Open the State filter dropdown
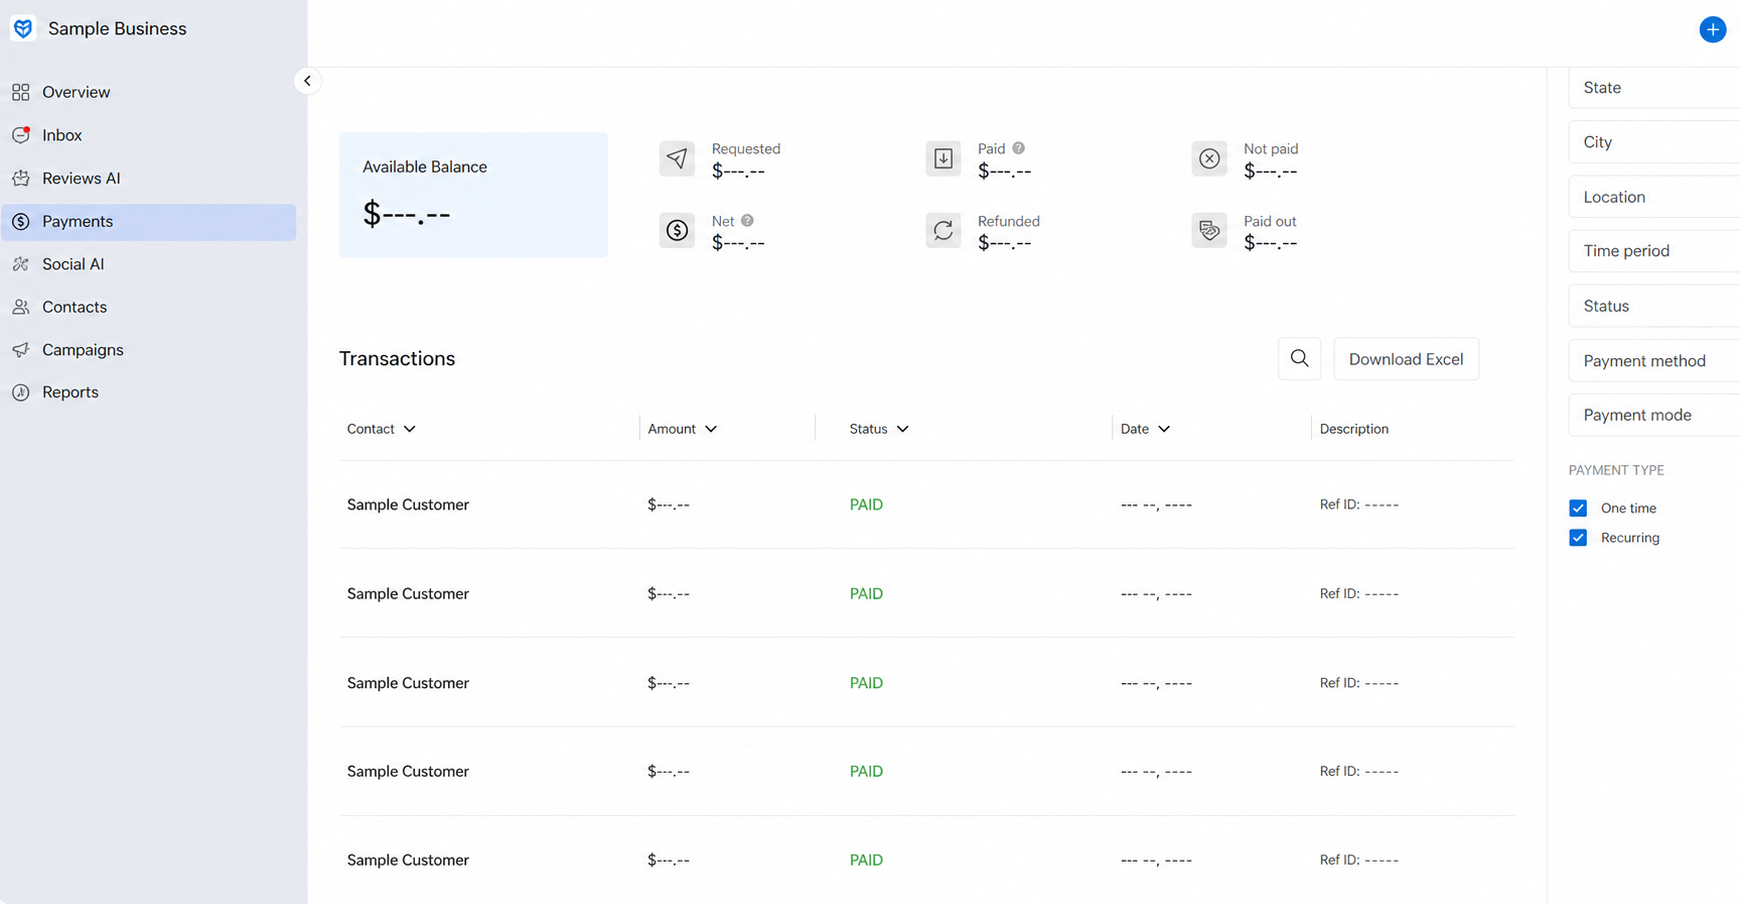Screen dimensions: 1740x904 click(1654, 88)
